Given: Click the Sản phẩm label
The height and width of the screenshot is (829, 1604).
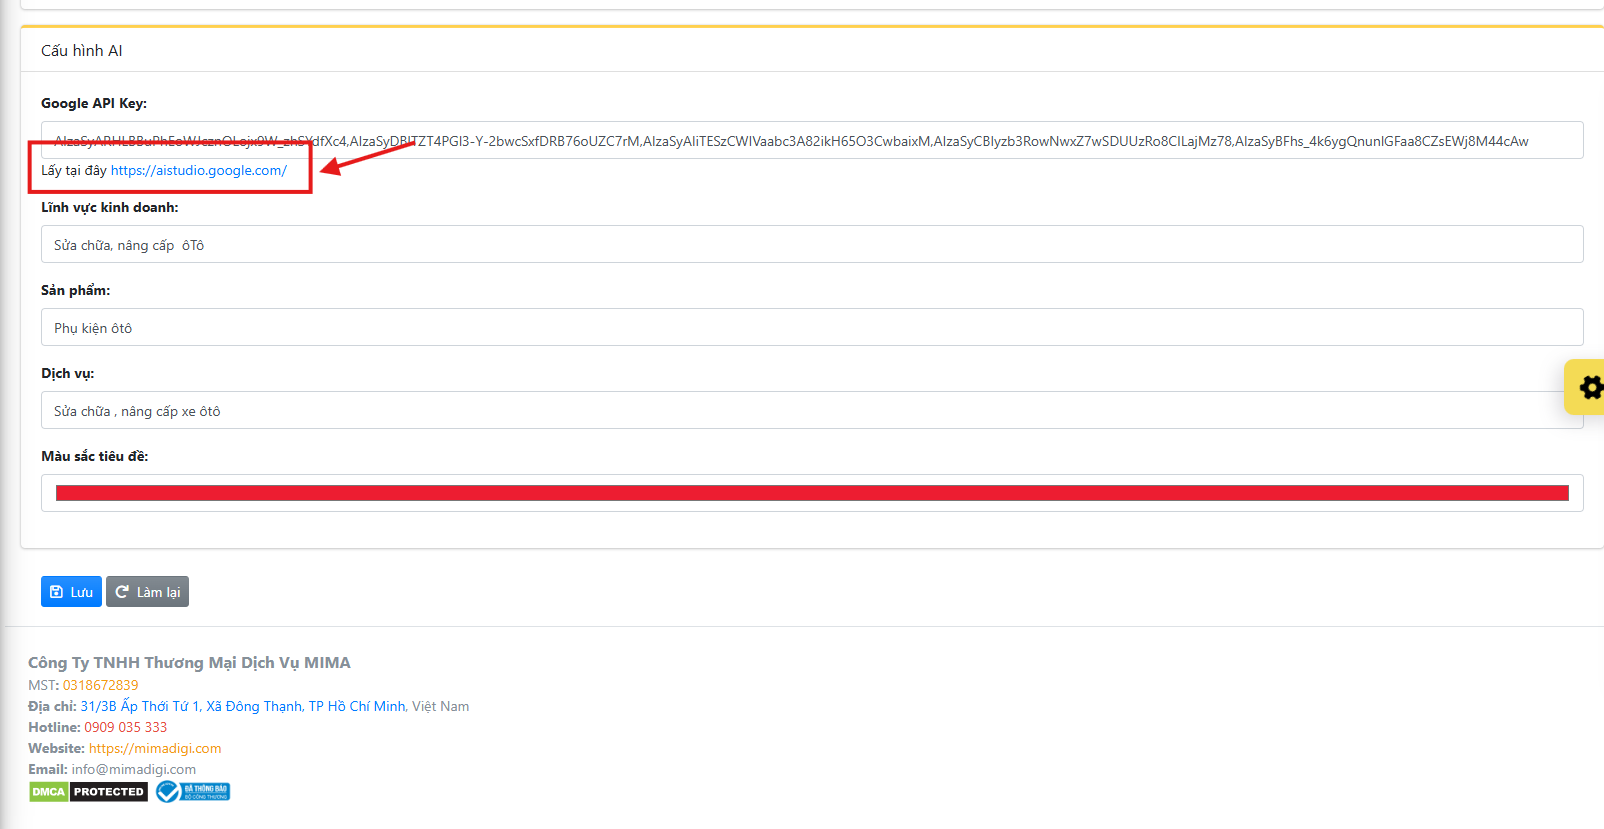Looking at the screenshot, I should coord(76,290).
